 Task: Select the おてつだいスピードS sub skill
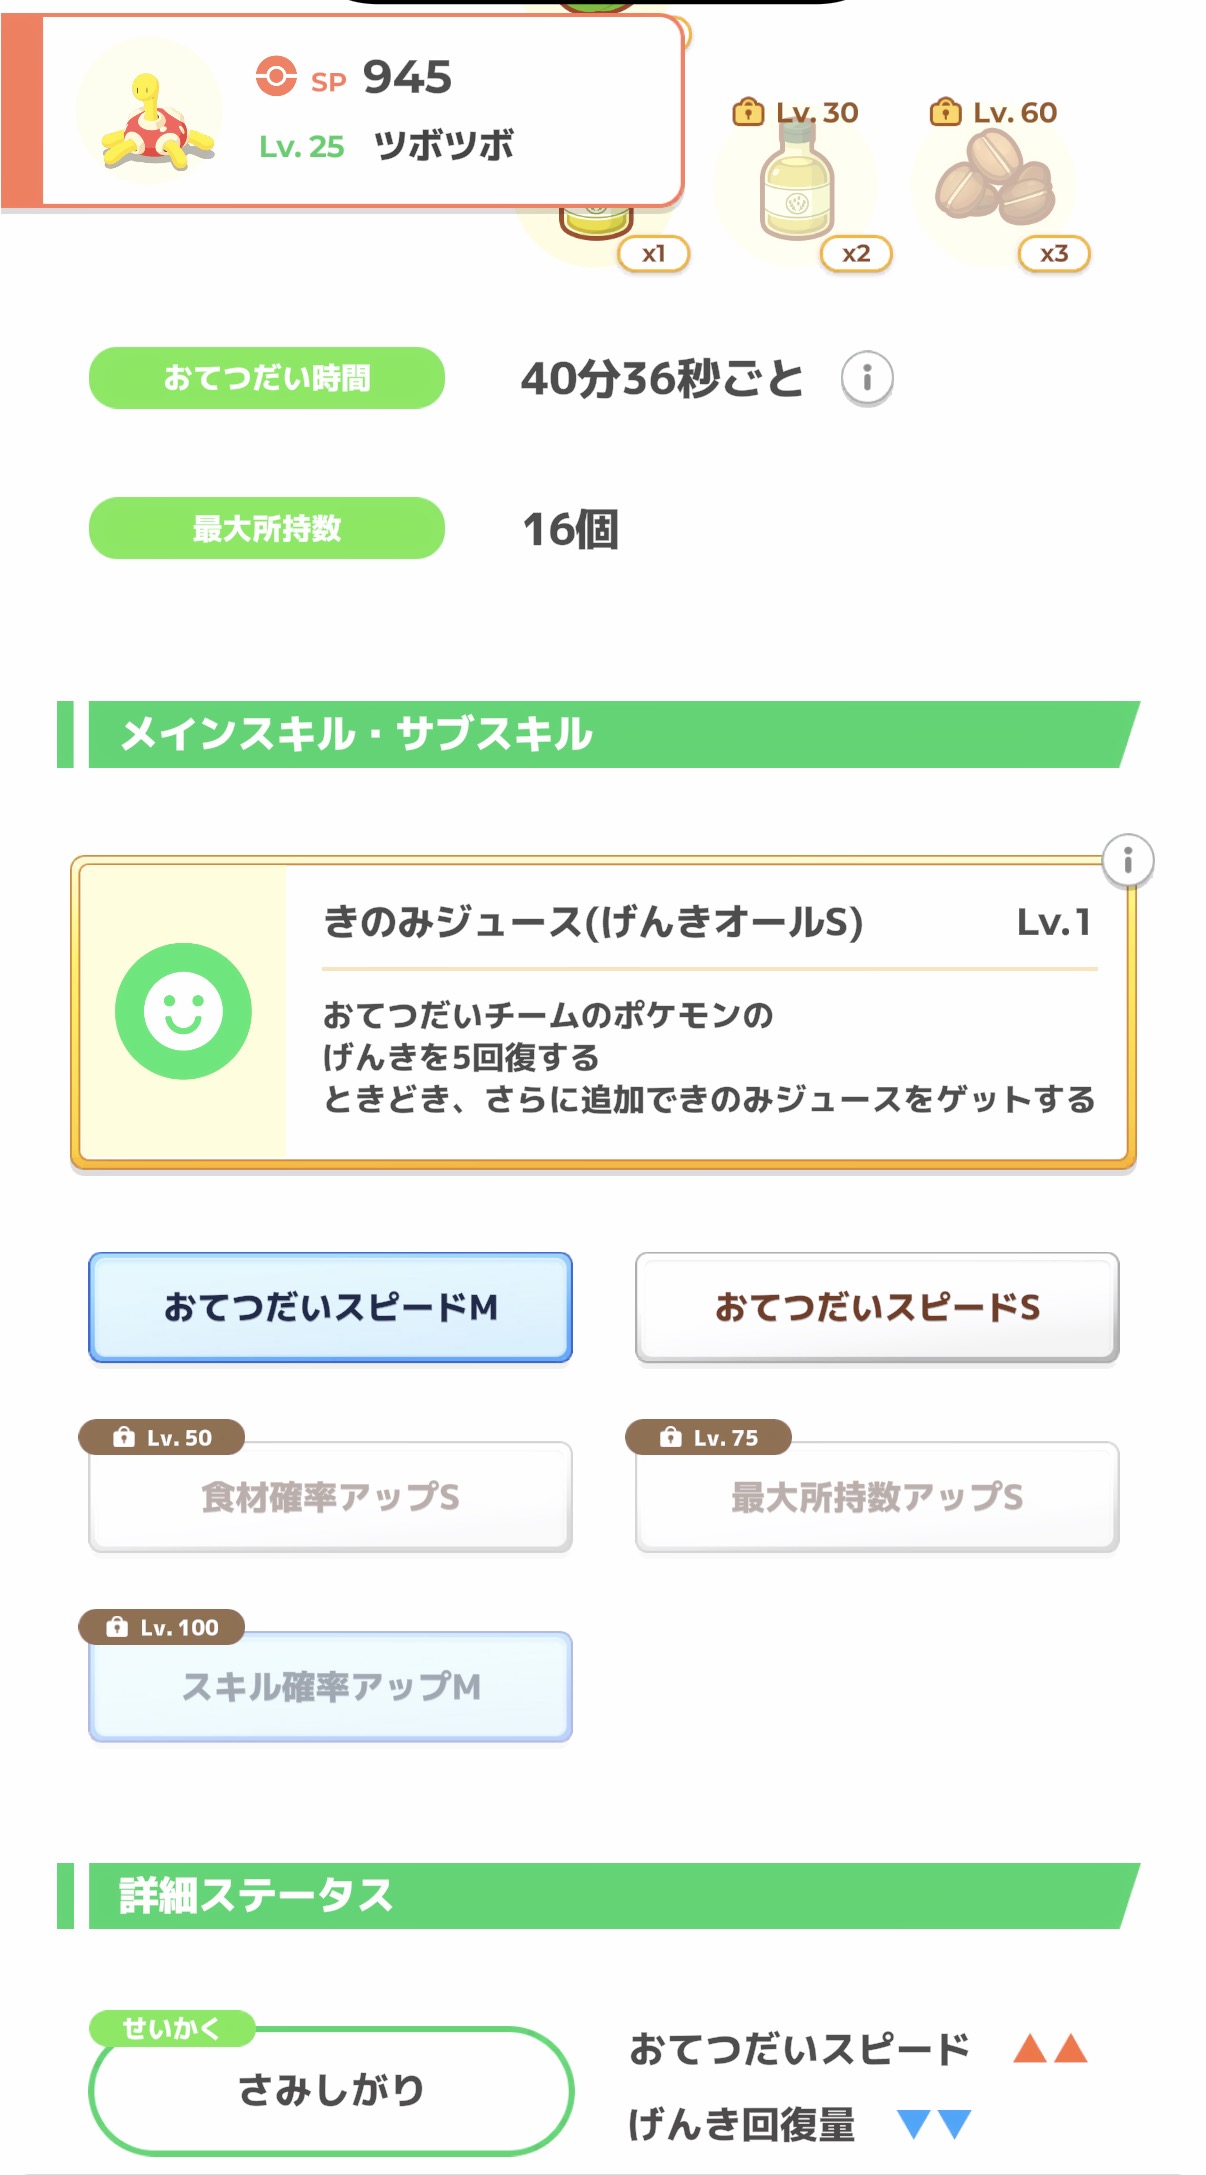pyautogui.click(x=876, y=1307)
